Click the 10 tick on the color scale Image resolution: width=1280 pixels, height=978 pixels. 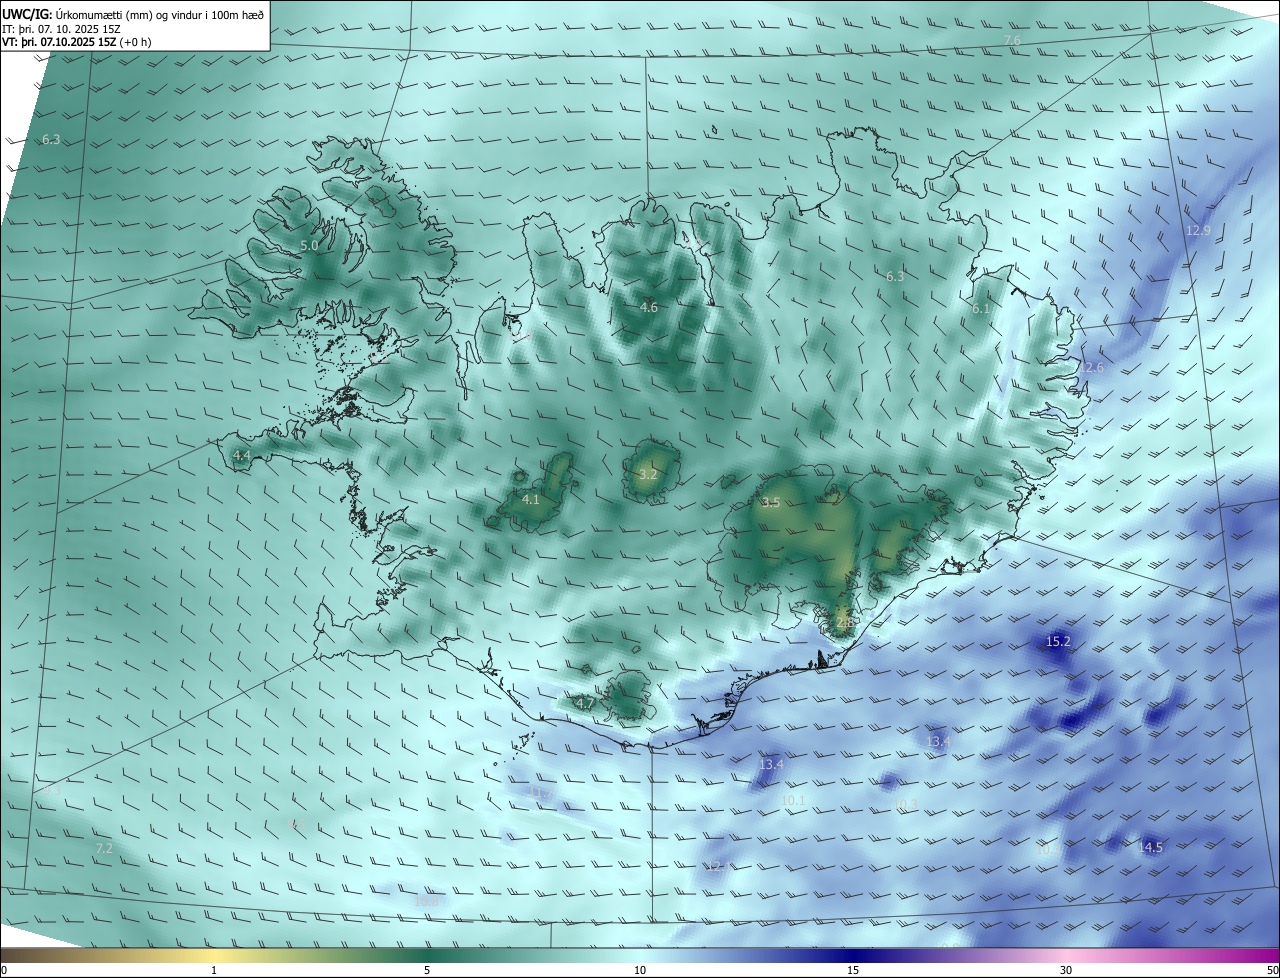pyautogui.click(x=640, y=970)
